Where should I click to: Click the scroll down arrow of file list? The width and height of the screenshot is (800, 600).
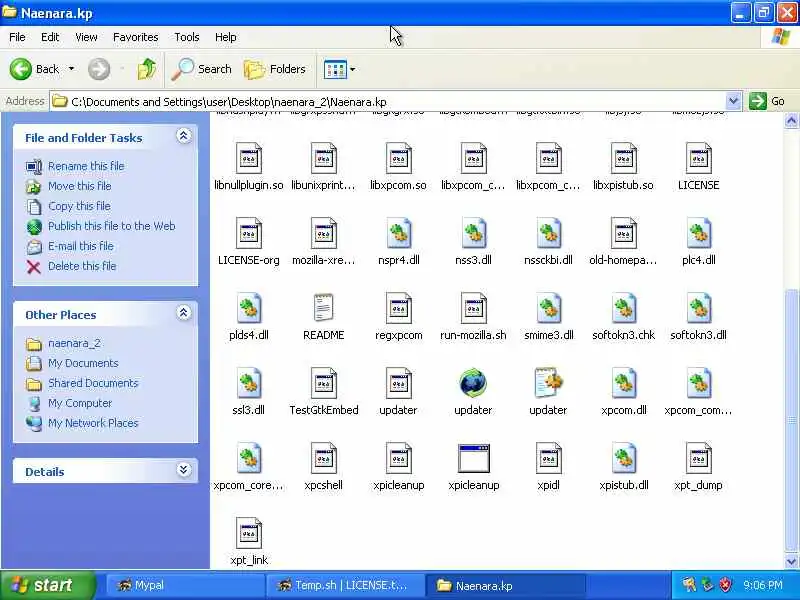(x=791, y=561)
